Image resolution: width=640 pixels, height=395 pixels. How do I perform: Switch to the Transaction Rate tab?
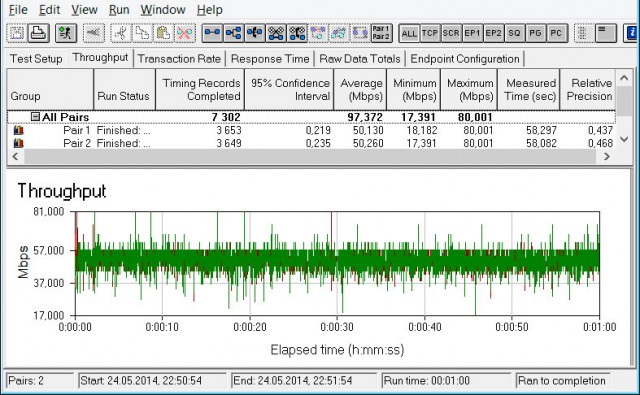coord(179,59)
